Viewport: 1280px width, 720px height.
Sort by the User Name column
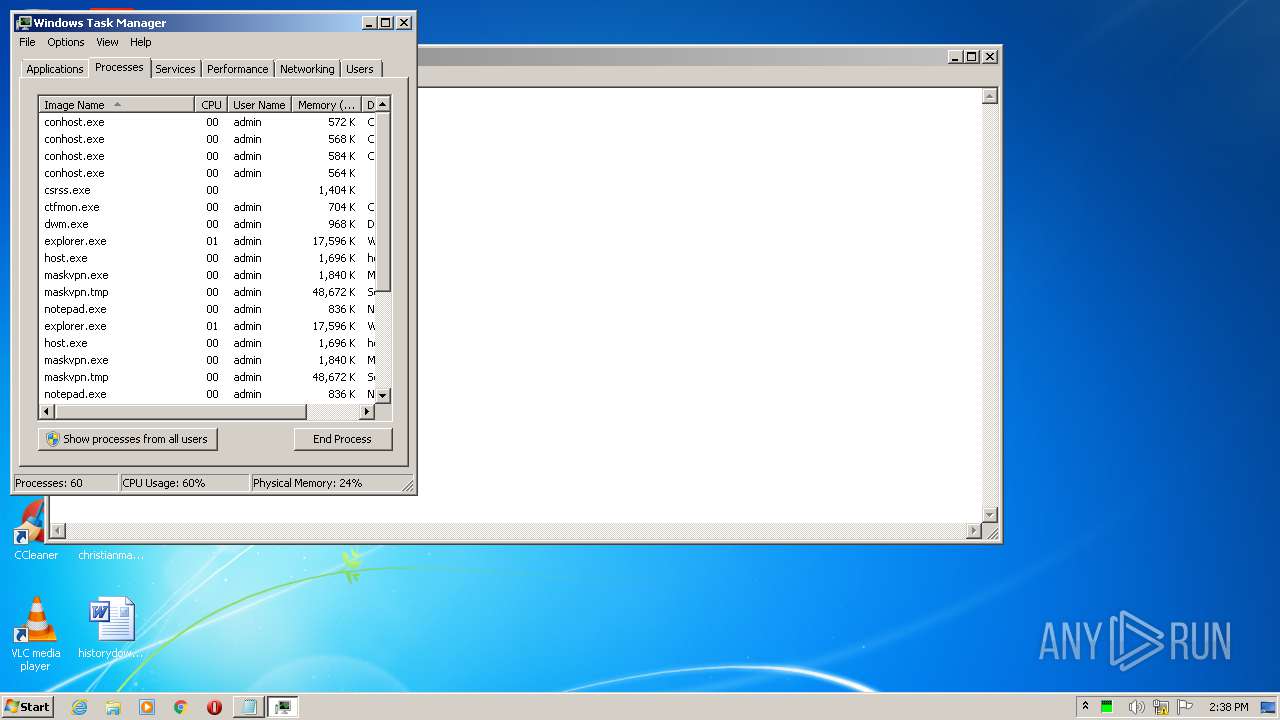259,105
